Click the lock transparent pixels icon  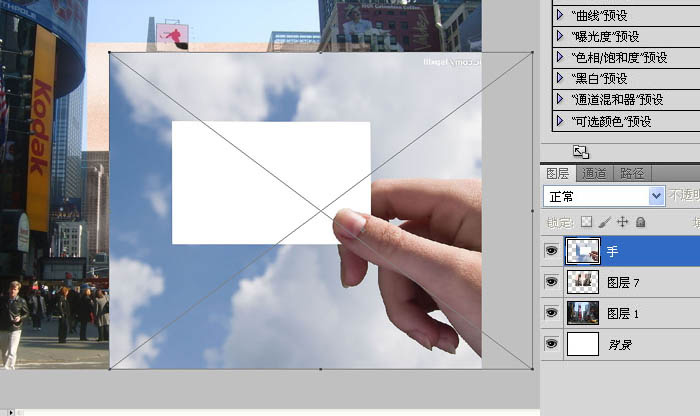(587, 221)
